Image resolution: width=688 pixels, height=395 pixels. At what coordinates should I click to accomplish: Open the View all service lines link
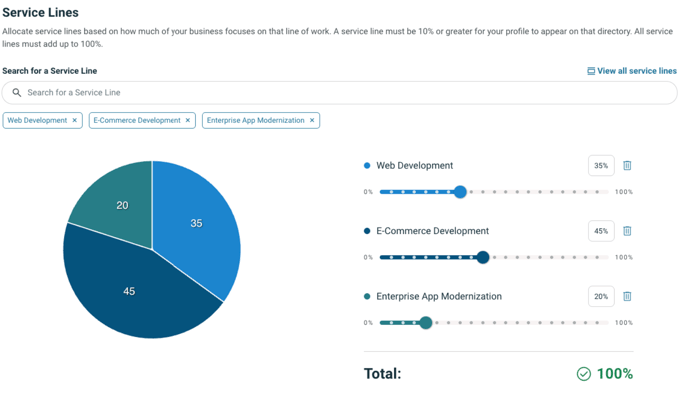pyautogui.click(x=637, y=71)
